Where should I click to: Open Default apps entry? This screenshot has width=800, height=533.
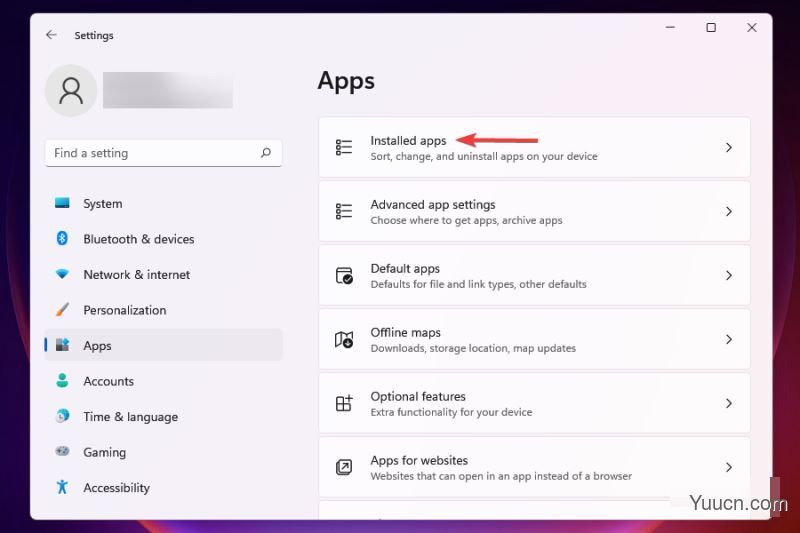click(x=534, y=275)
